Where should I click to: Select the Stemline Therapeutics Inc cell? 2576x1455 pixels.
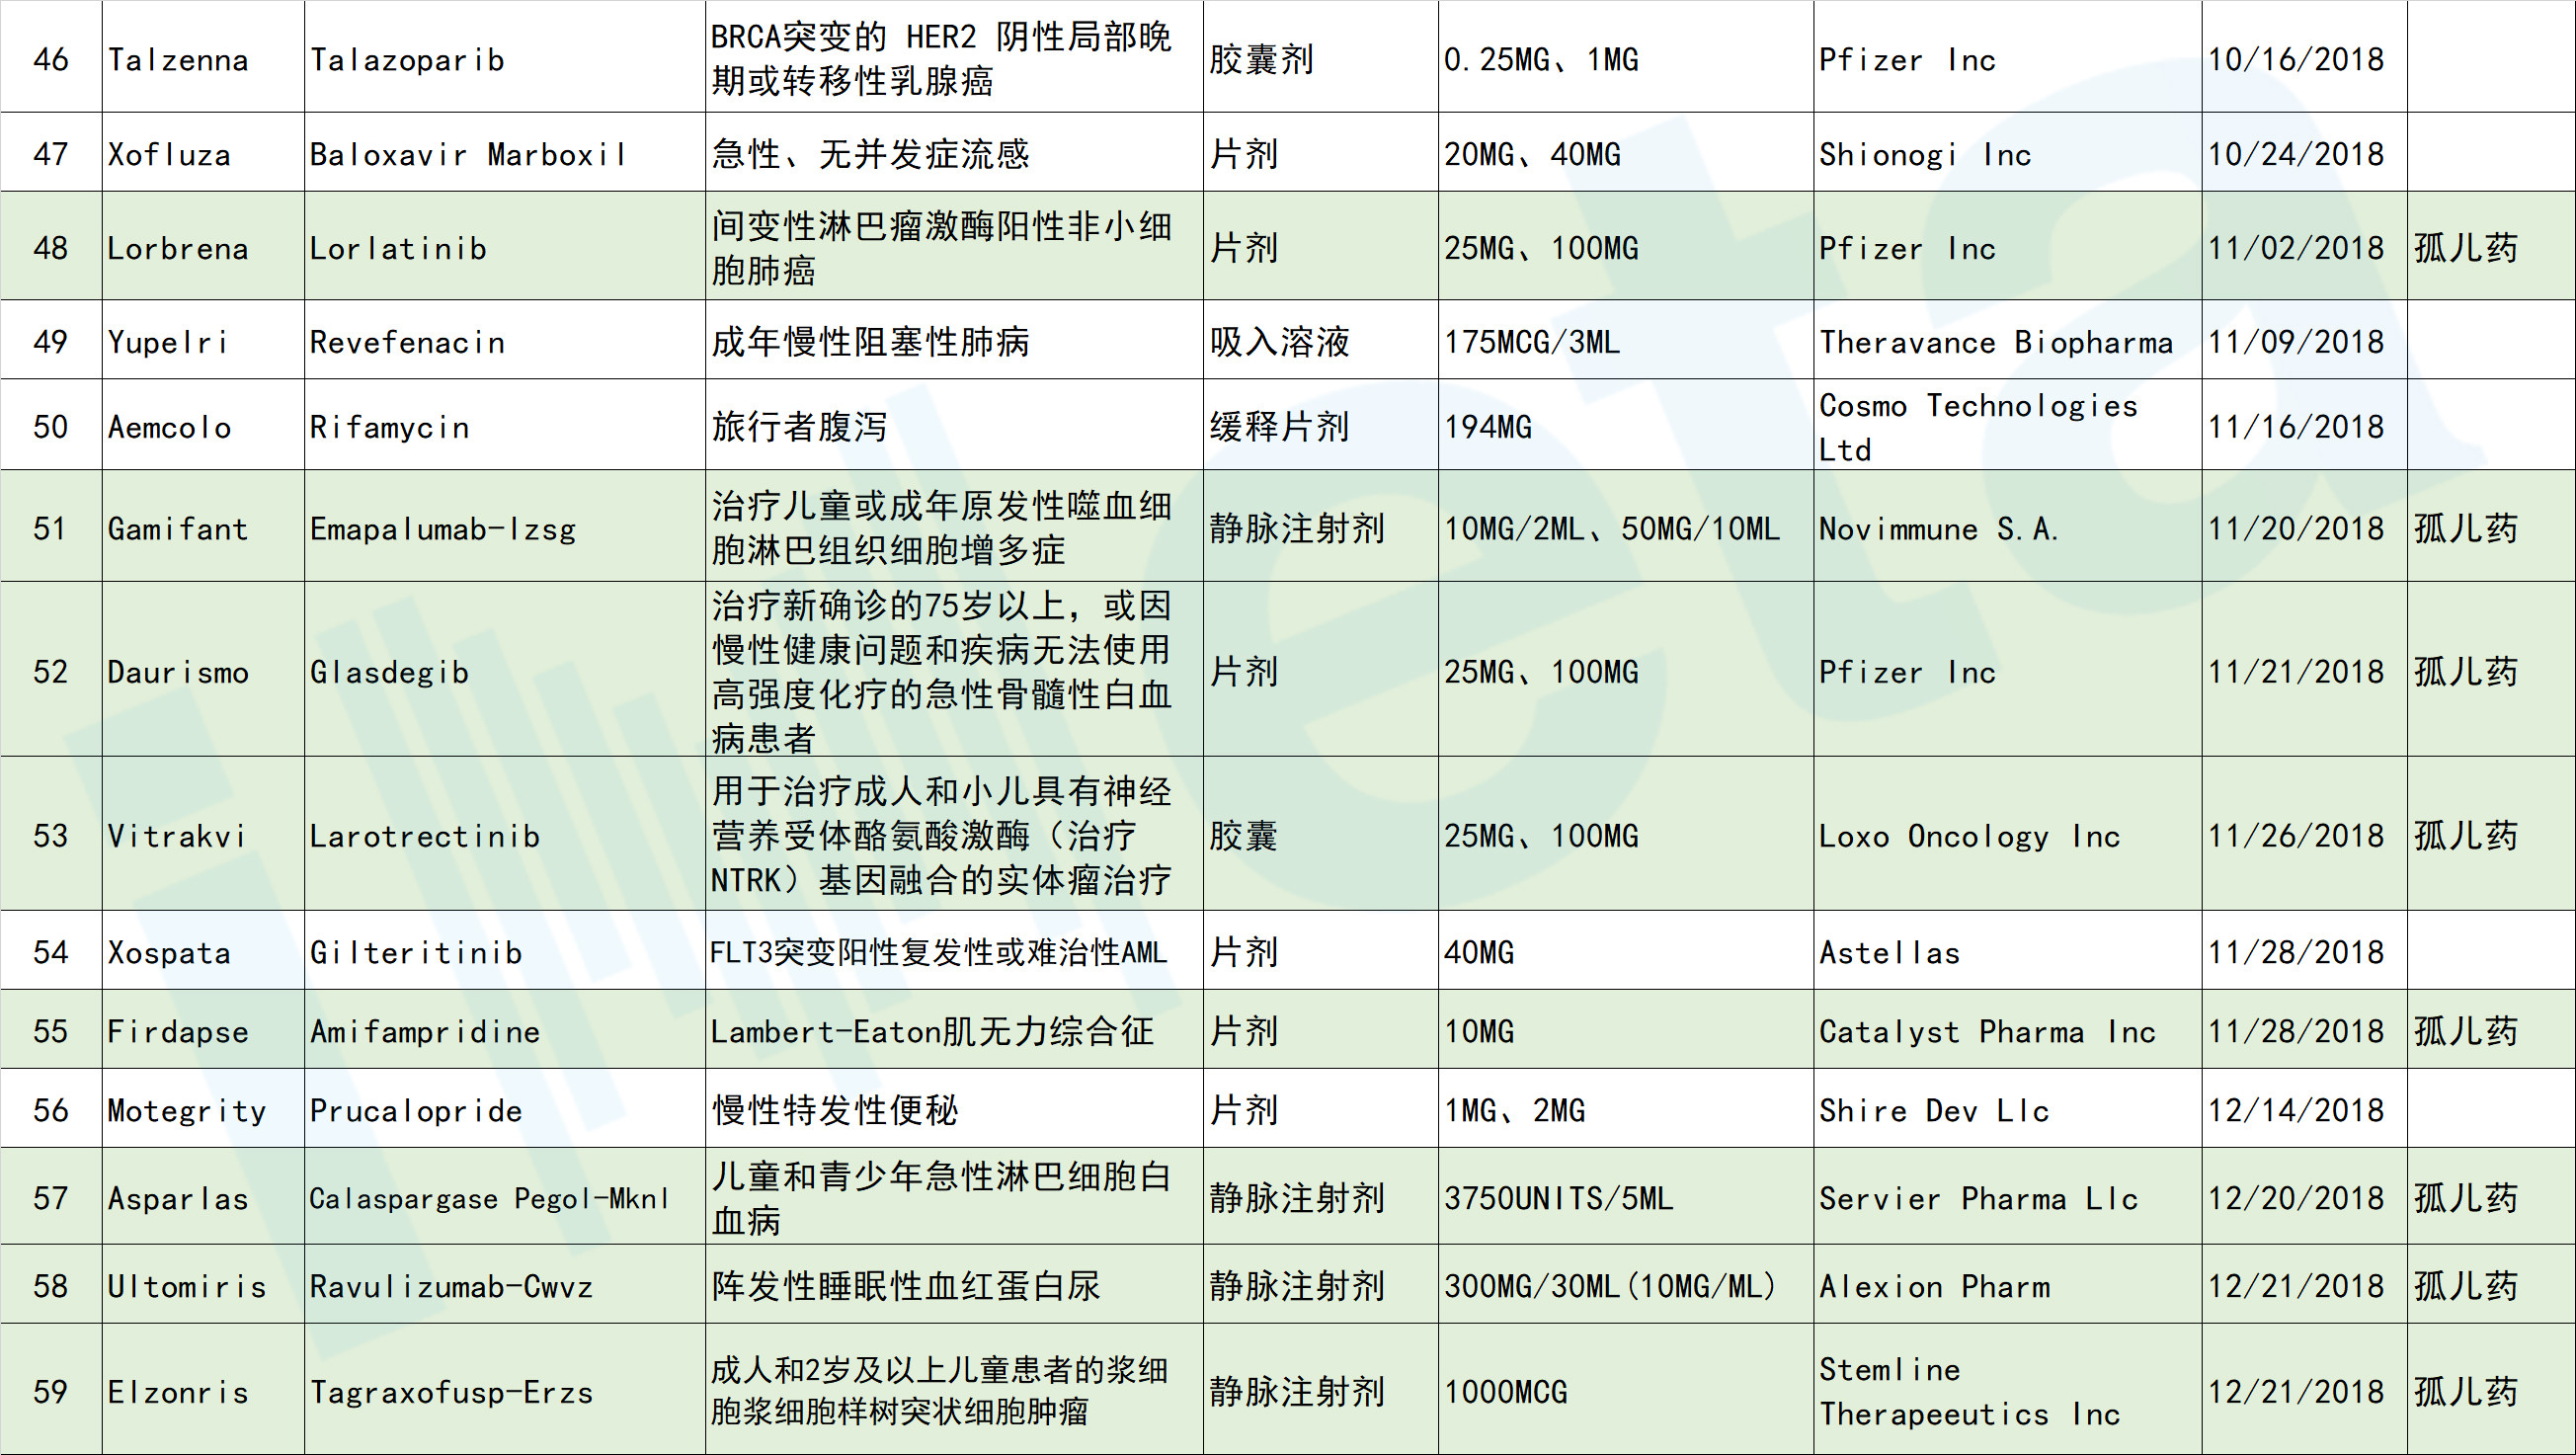[x=2008, y=1389]
